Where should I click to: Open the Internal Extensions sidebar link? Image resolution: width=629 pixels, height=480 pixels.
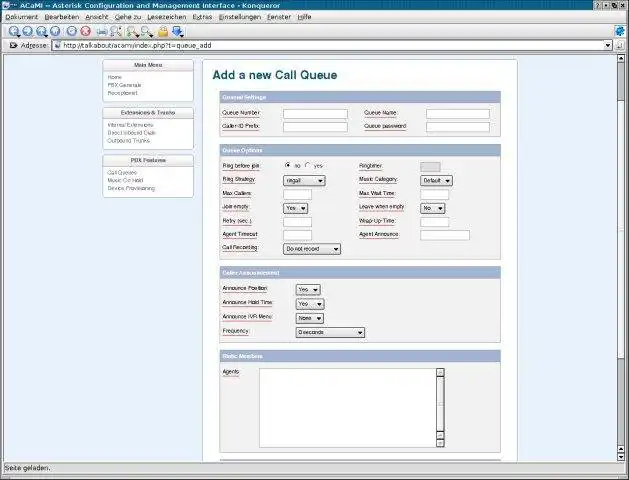click(x=130, y=125)
